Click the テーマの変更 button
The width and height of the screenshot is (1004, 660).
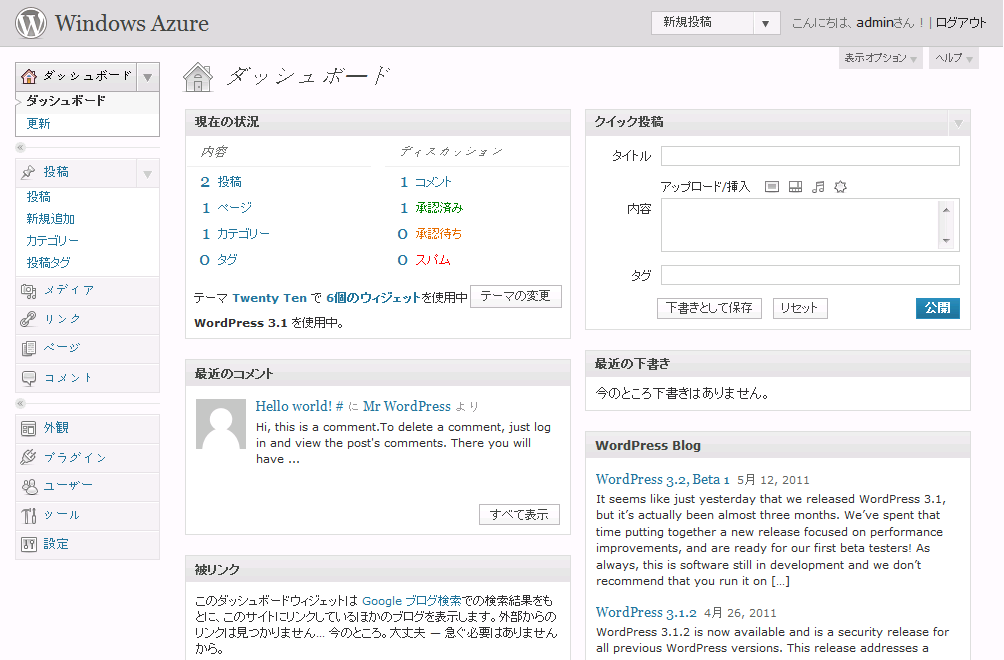coord(515,296)
